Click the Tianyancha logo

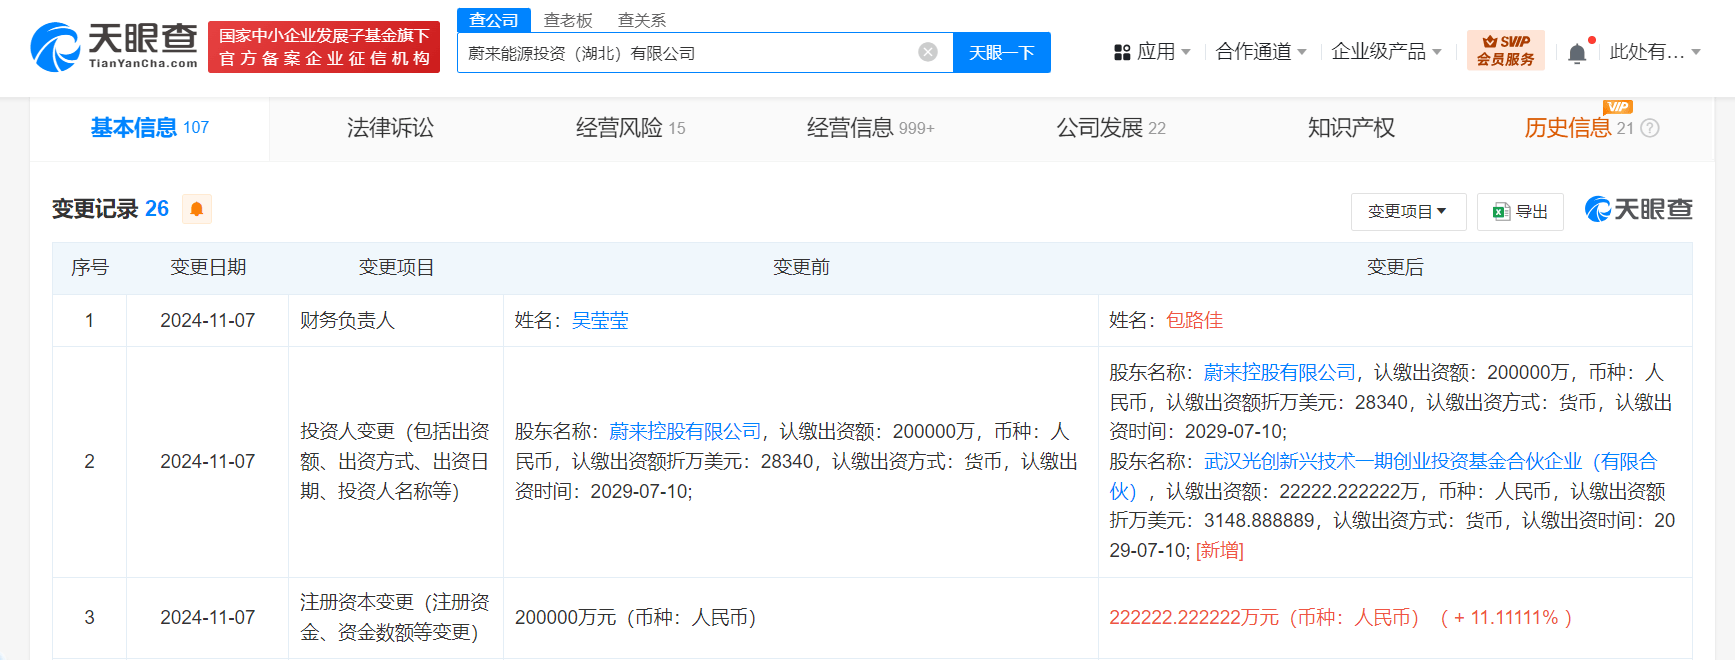114,46
